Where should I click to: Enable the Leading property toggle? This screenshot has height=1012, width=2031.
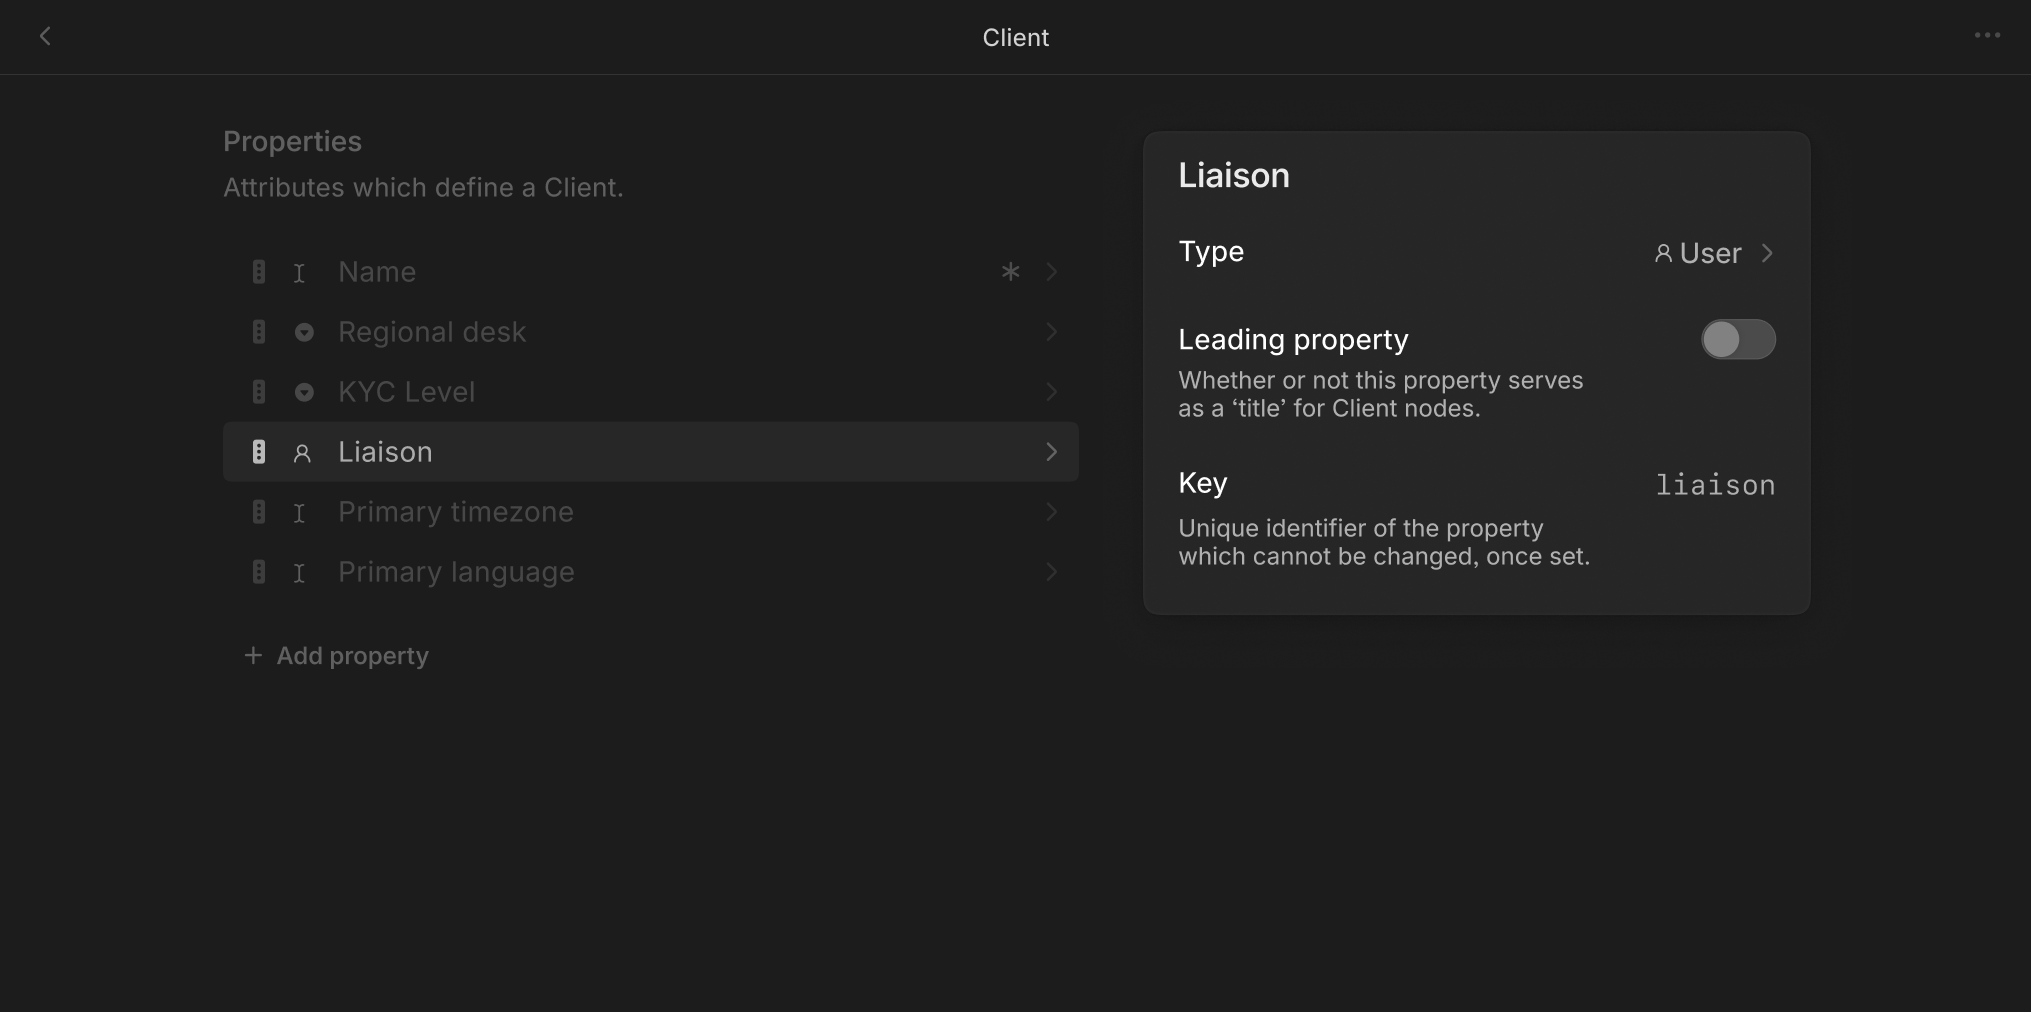[x=1738, y=340]
